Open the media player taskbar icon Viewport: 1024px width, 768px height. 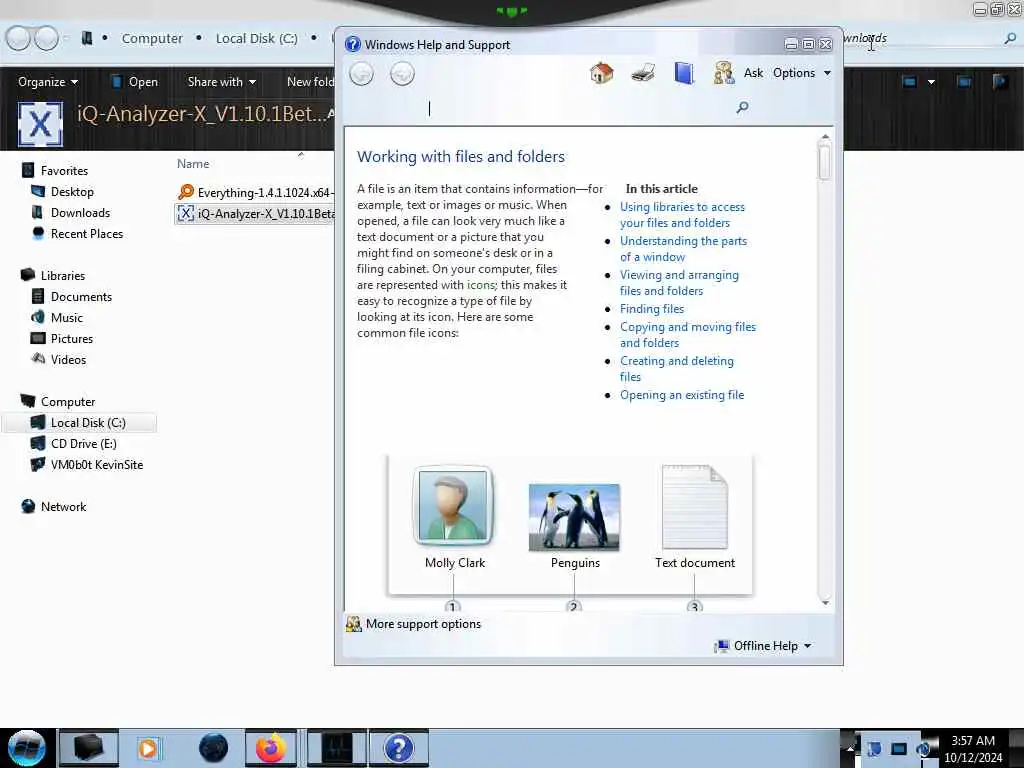click(x=148, y=748)
